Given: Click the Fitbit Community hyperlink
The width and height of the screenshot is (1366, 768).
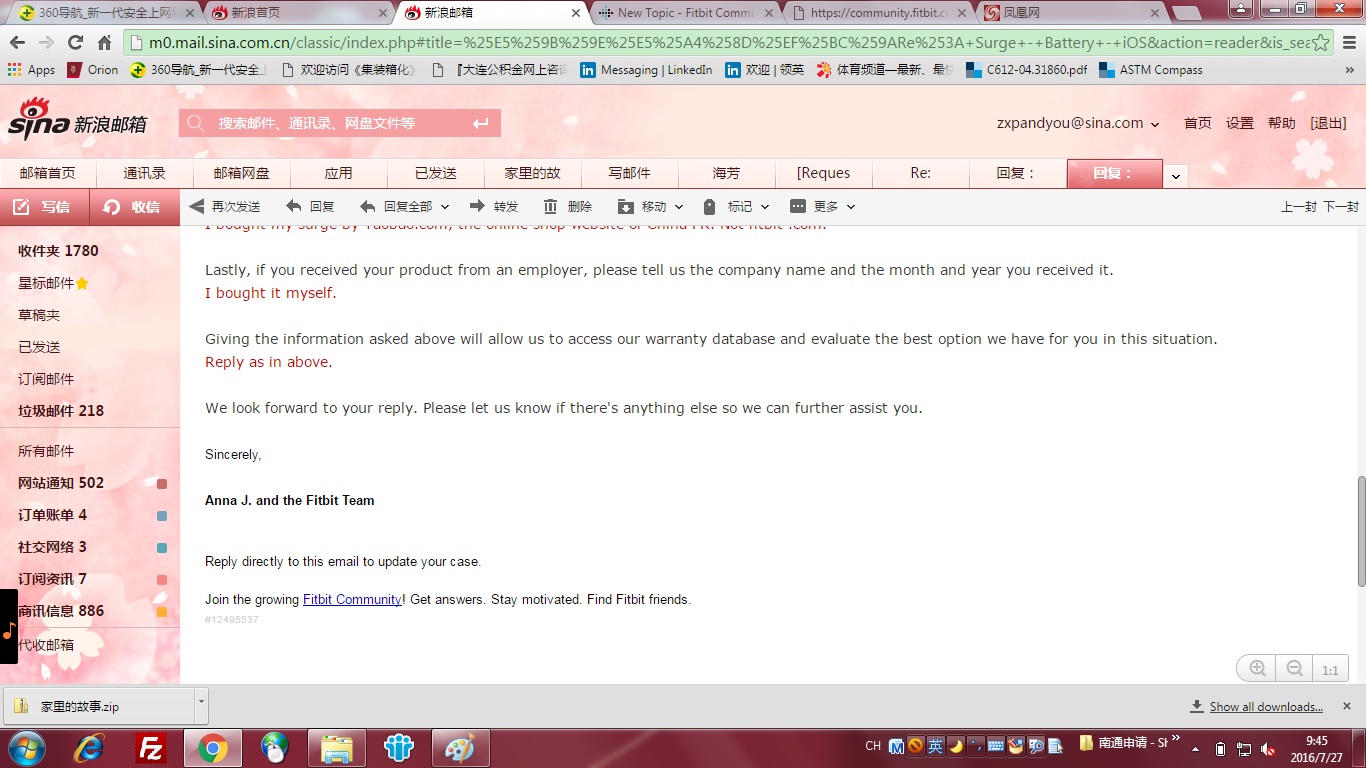Looking at the screenshot, I should (x=352, y=600).
